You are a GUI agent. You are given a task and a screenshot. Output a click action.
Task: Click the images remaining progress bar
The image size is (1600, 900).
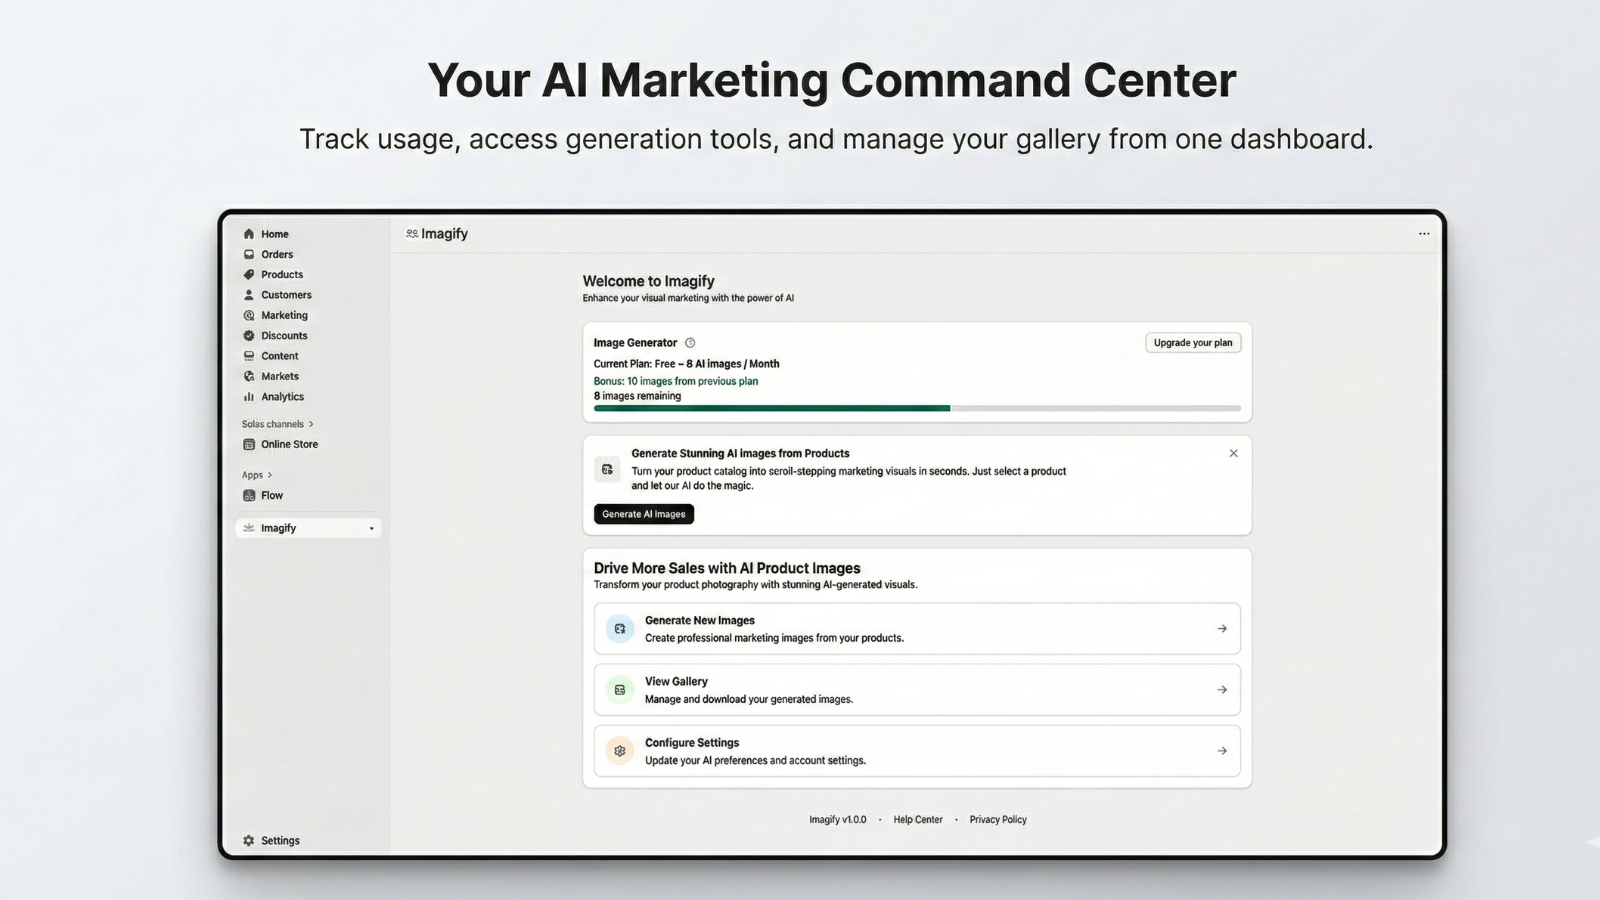click(x=916, y=408)
